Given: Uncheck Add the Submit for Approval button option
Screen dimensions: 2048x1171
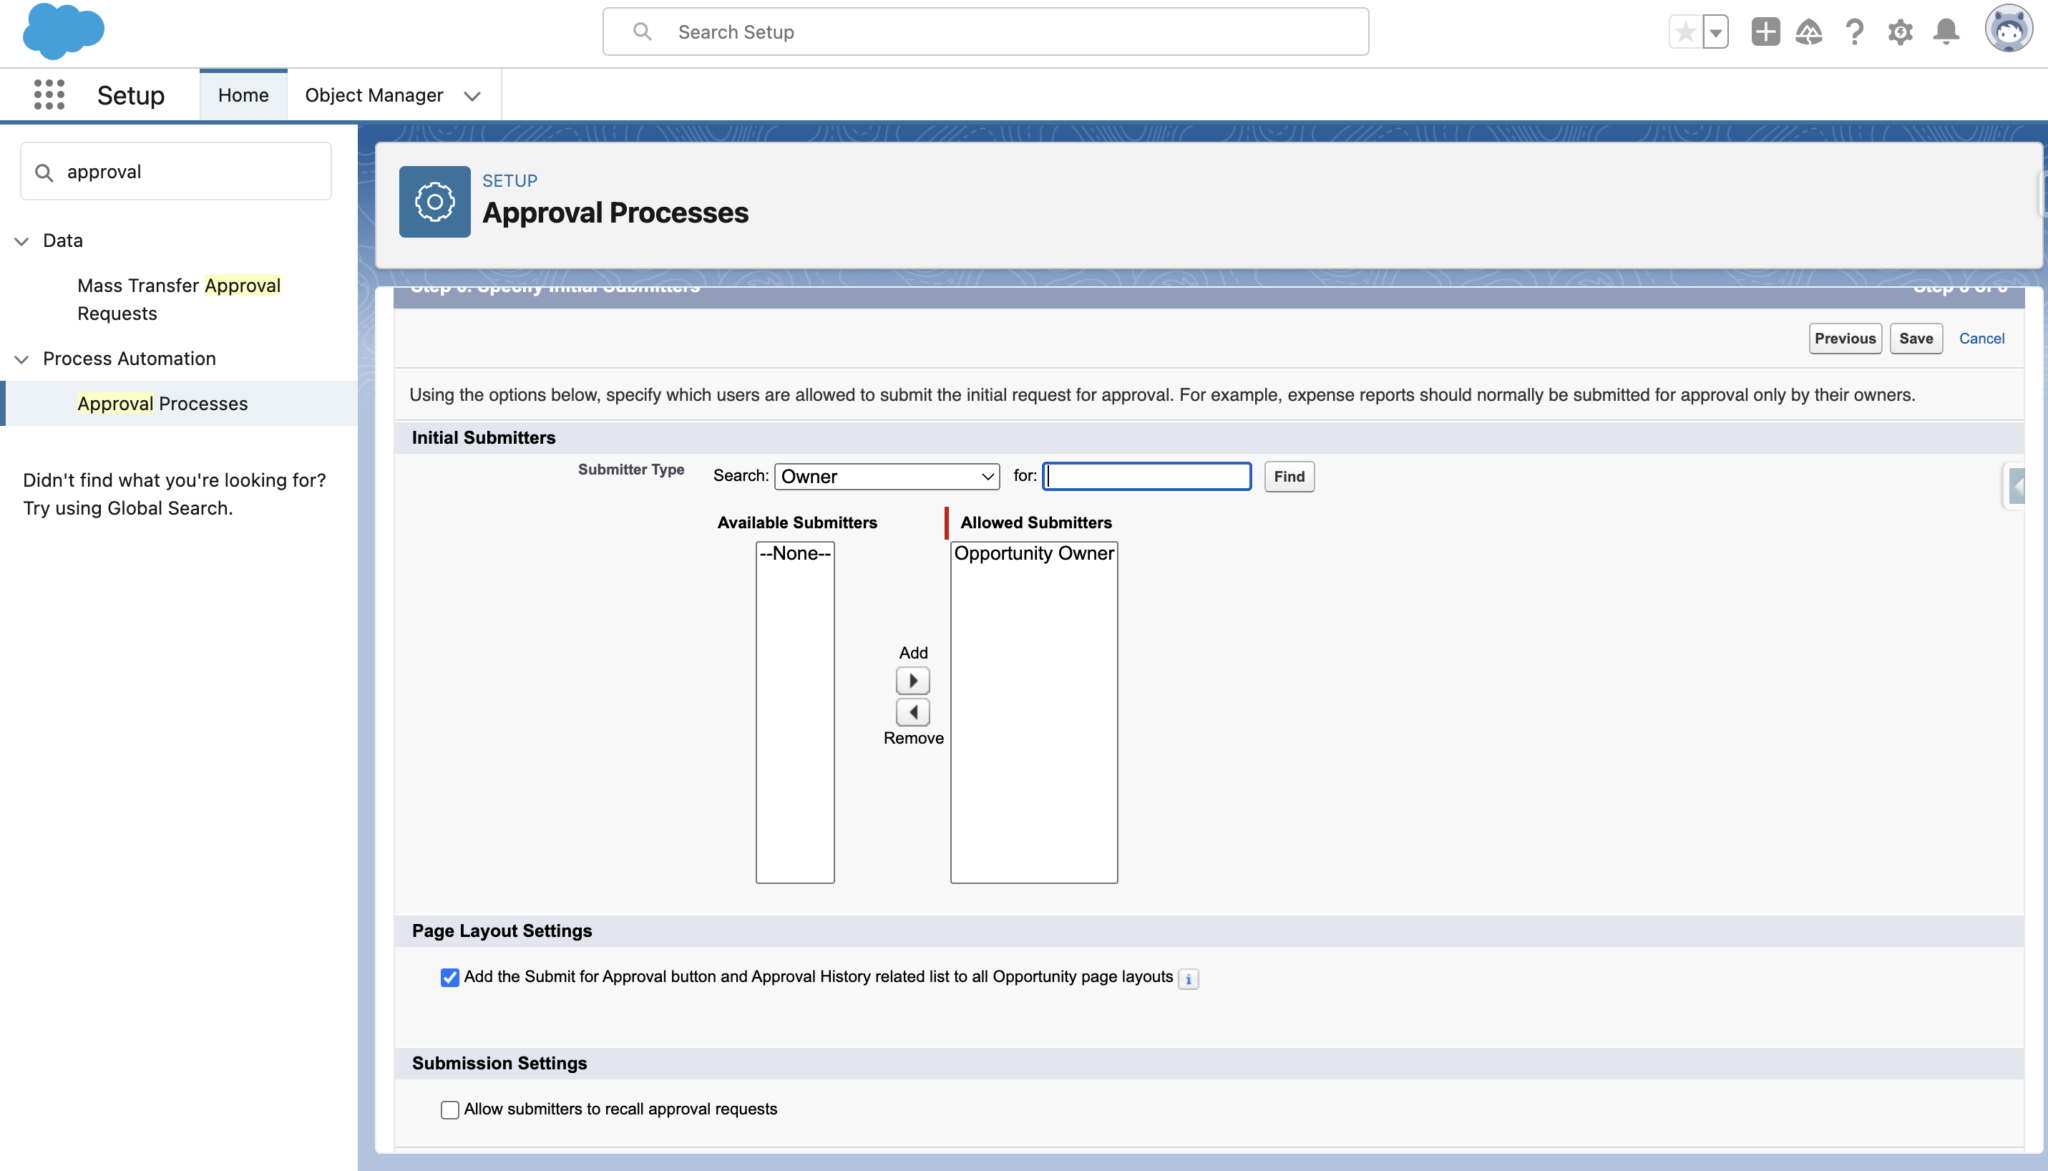Looking at the screenshot, I should 449,977.
